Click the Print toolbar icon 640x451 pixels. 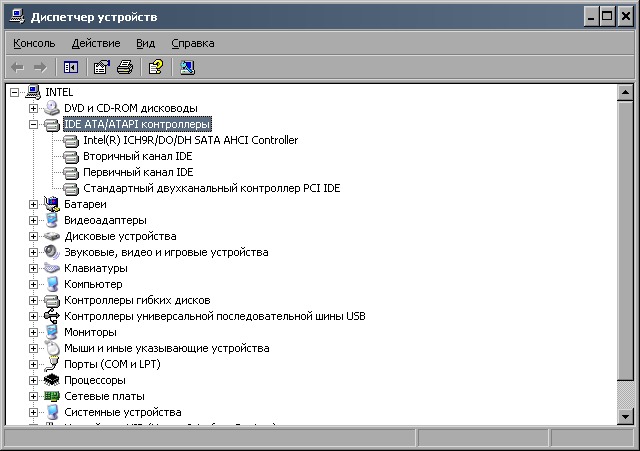pyautogui.click(x=125, y=67)
